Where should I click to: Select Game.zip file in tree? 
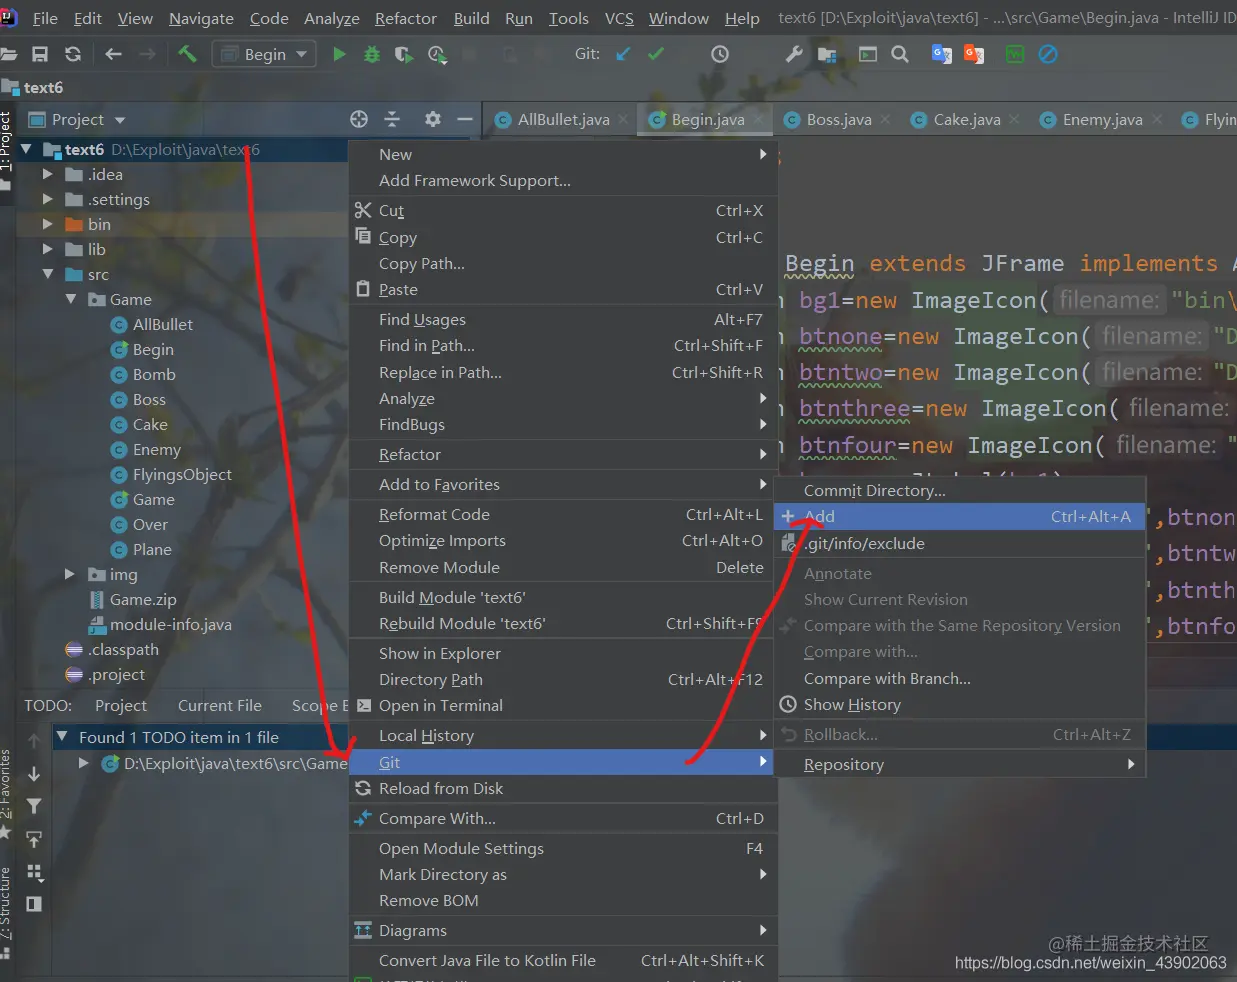coord(143,599)
